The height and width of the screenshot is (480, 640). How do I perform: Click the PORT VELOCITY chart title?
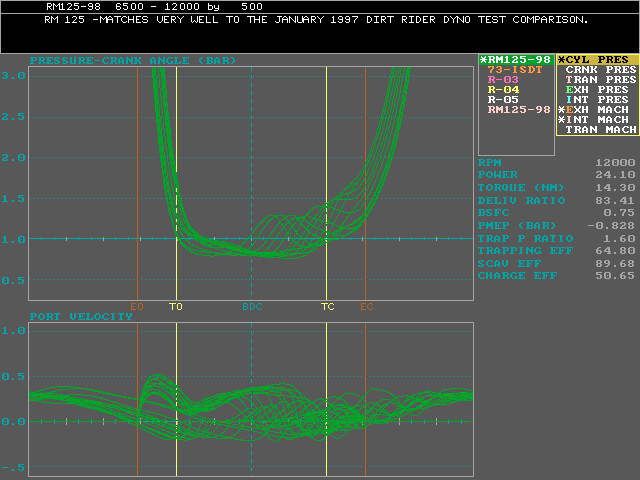tap(81, 316)
